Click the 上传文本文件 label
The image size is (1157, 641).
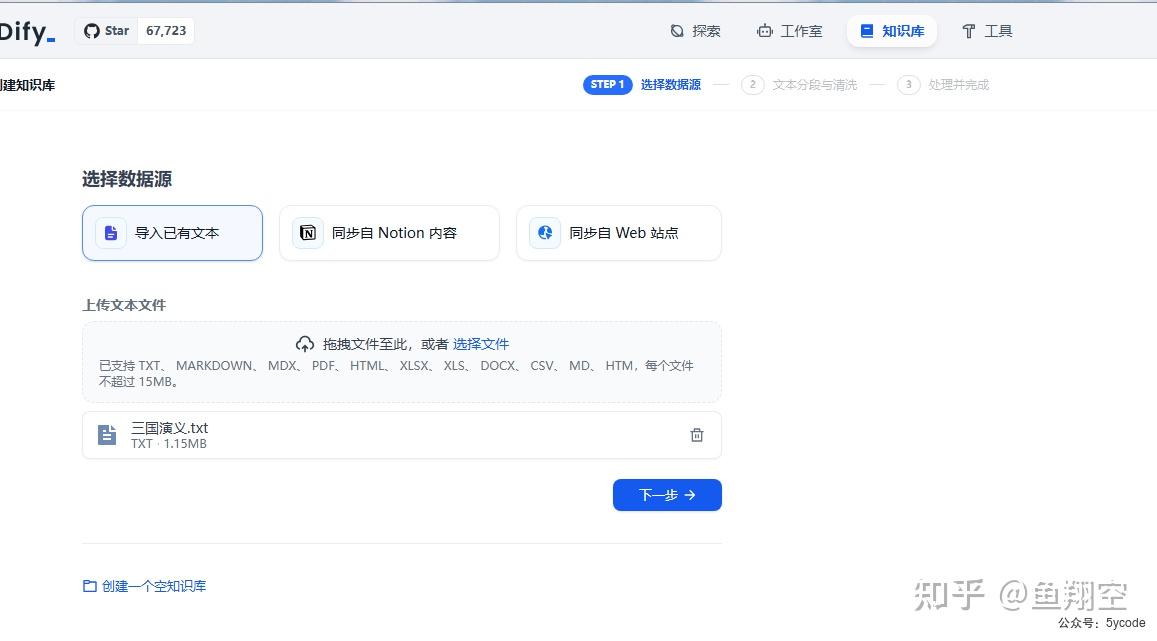click(x=124, y=305)
